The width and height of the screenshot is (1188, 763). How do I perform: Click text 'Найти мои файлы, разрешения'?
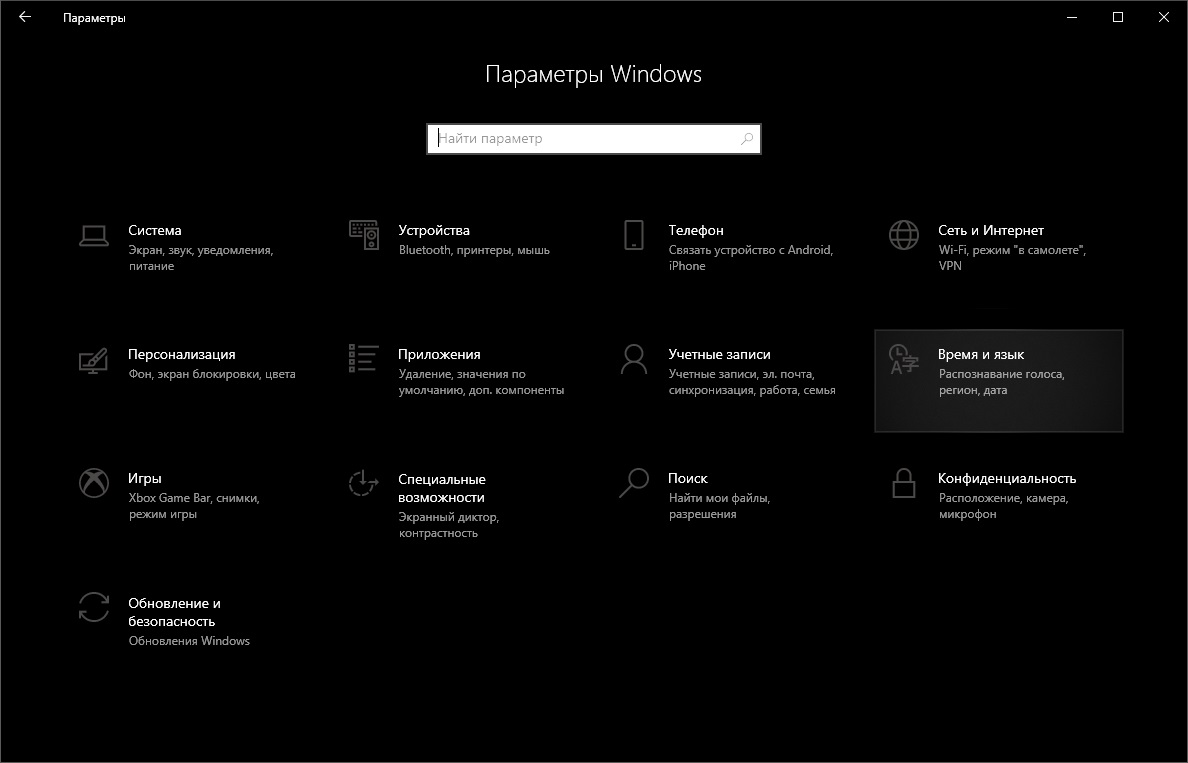click(719, 506)
